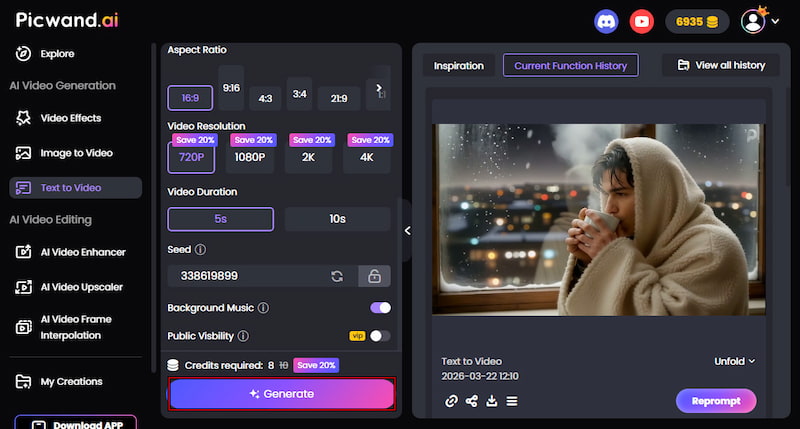The height and width of the screenshot is (429, 800).
Task: Expand the account menu chevron
Action: click(x=775, y=21)
